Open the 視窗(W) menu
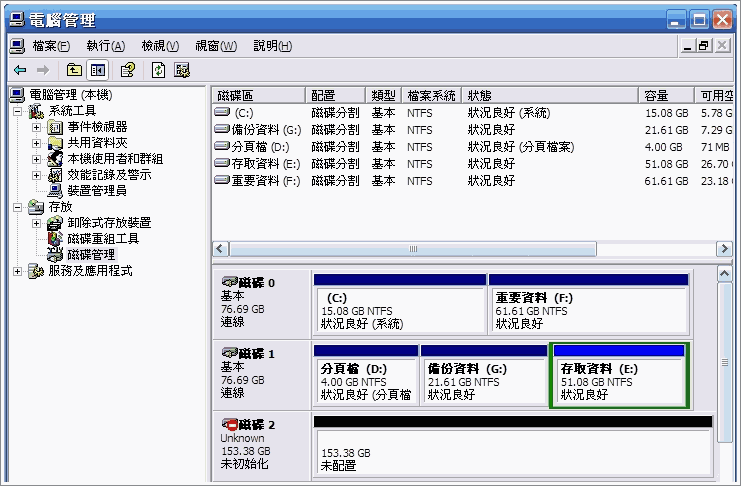The image size is (741, 486). (x=216, y=46)
